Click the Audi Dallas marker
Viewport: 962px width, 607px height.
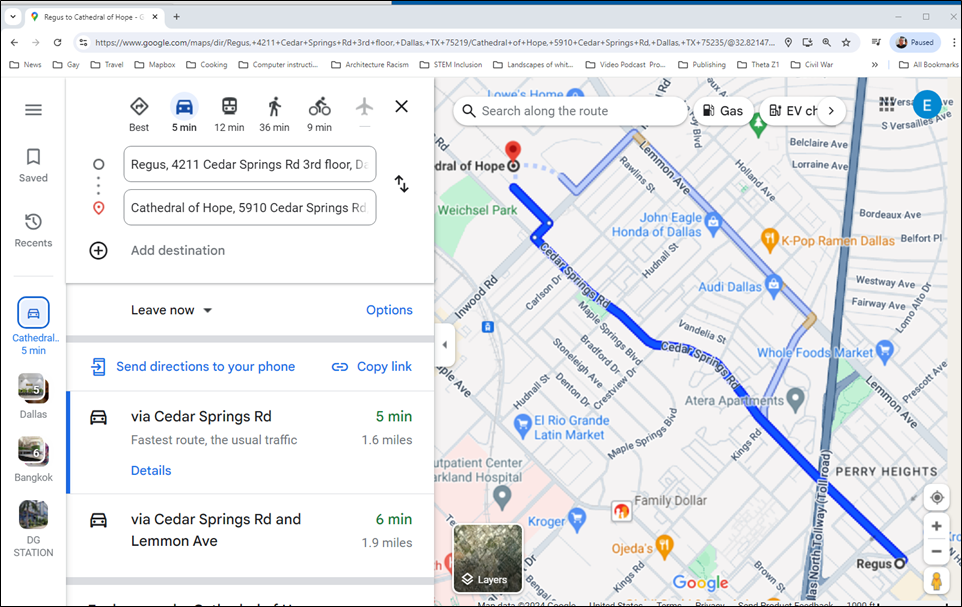[x=774, y=285]
